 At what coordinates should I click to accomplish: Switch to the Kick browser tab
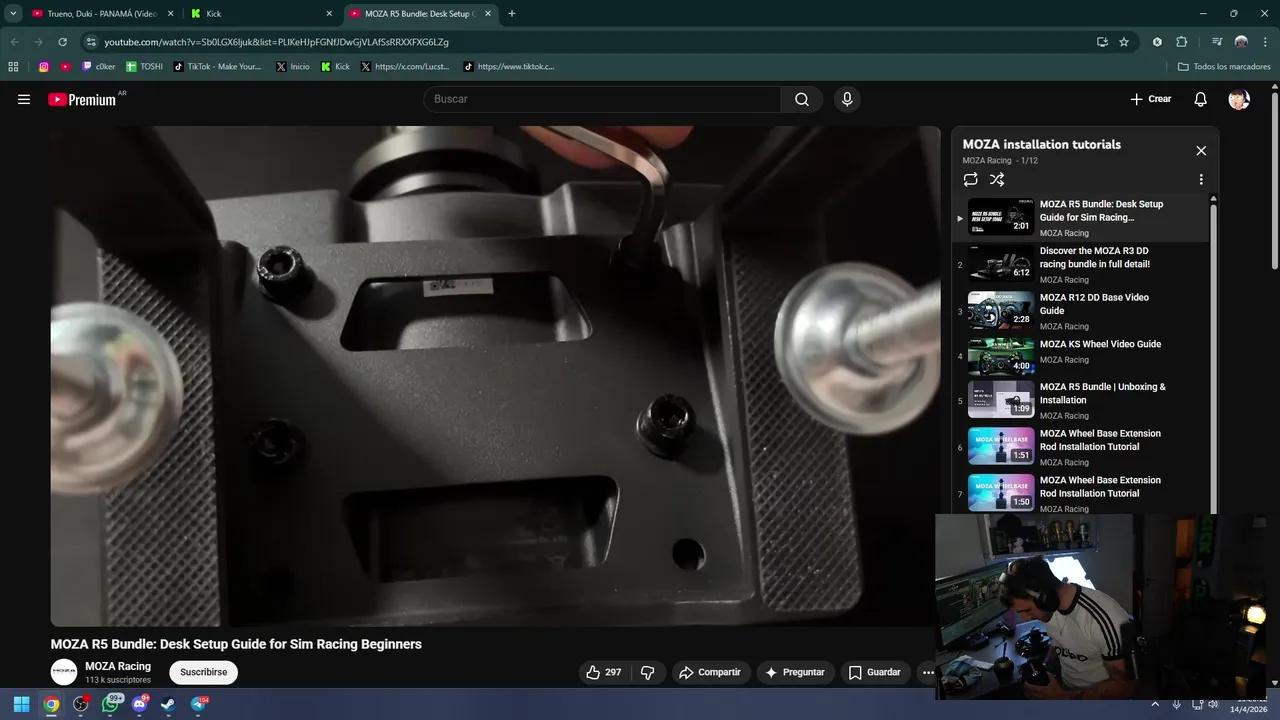pos(255,14)
